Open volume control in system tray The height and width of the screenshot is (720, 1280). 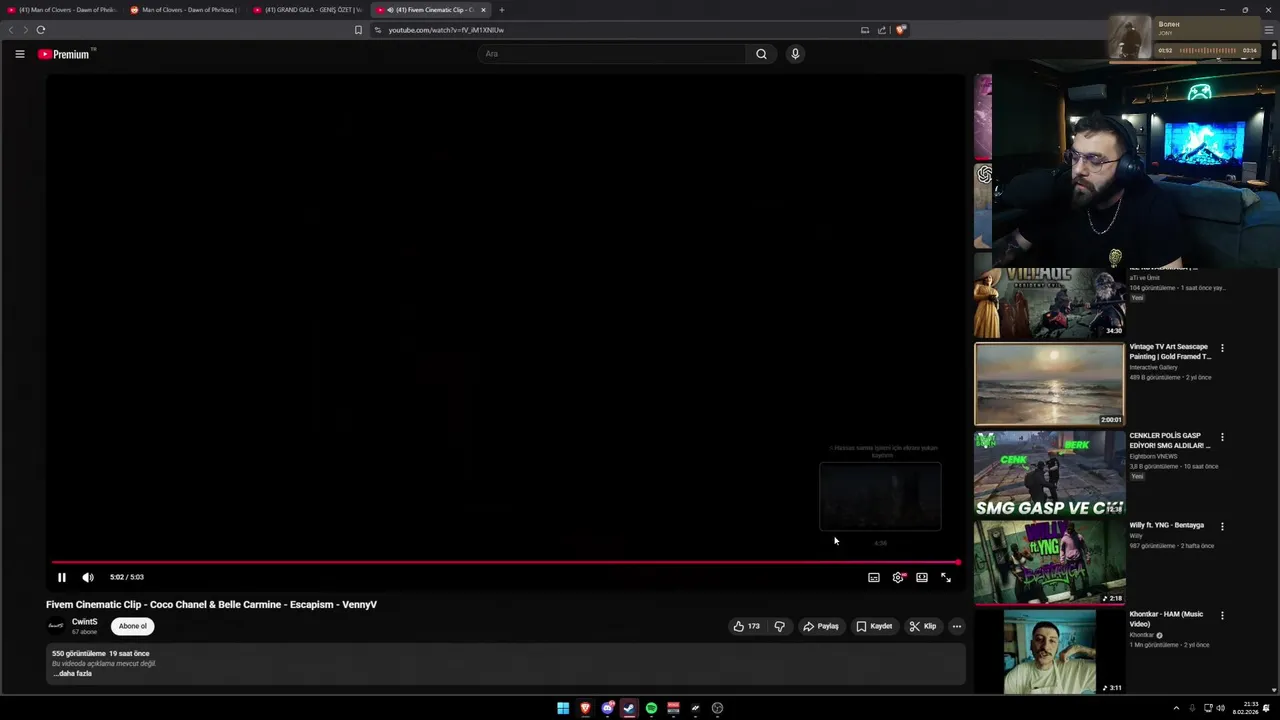pyautogui.click(x=1220, y=708)
